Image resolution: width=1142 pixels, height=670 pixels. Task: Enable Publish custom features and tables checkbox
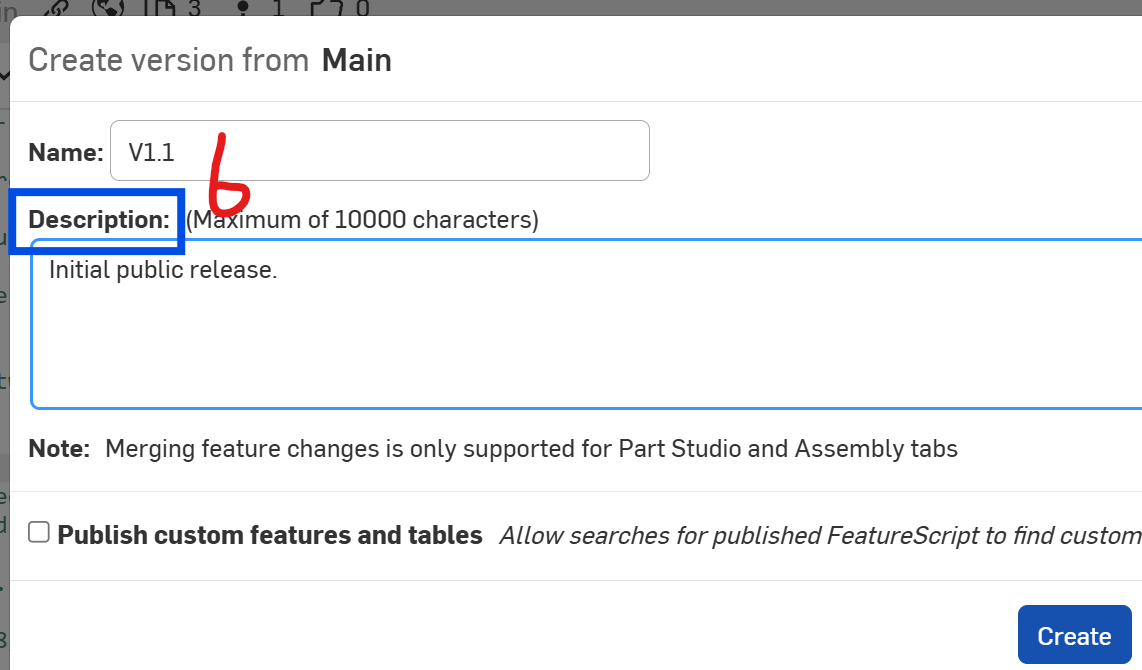[x=39, y=533]
